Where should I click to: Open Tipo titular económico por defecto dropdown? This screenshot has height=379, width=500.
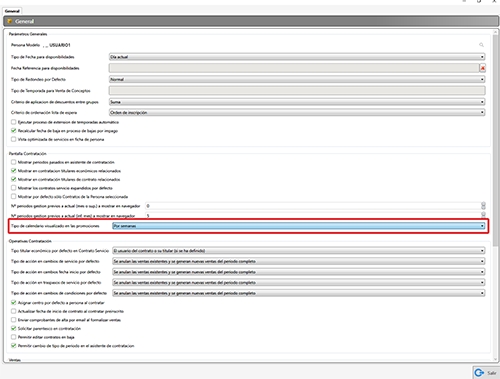(299, 251)
